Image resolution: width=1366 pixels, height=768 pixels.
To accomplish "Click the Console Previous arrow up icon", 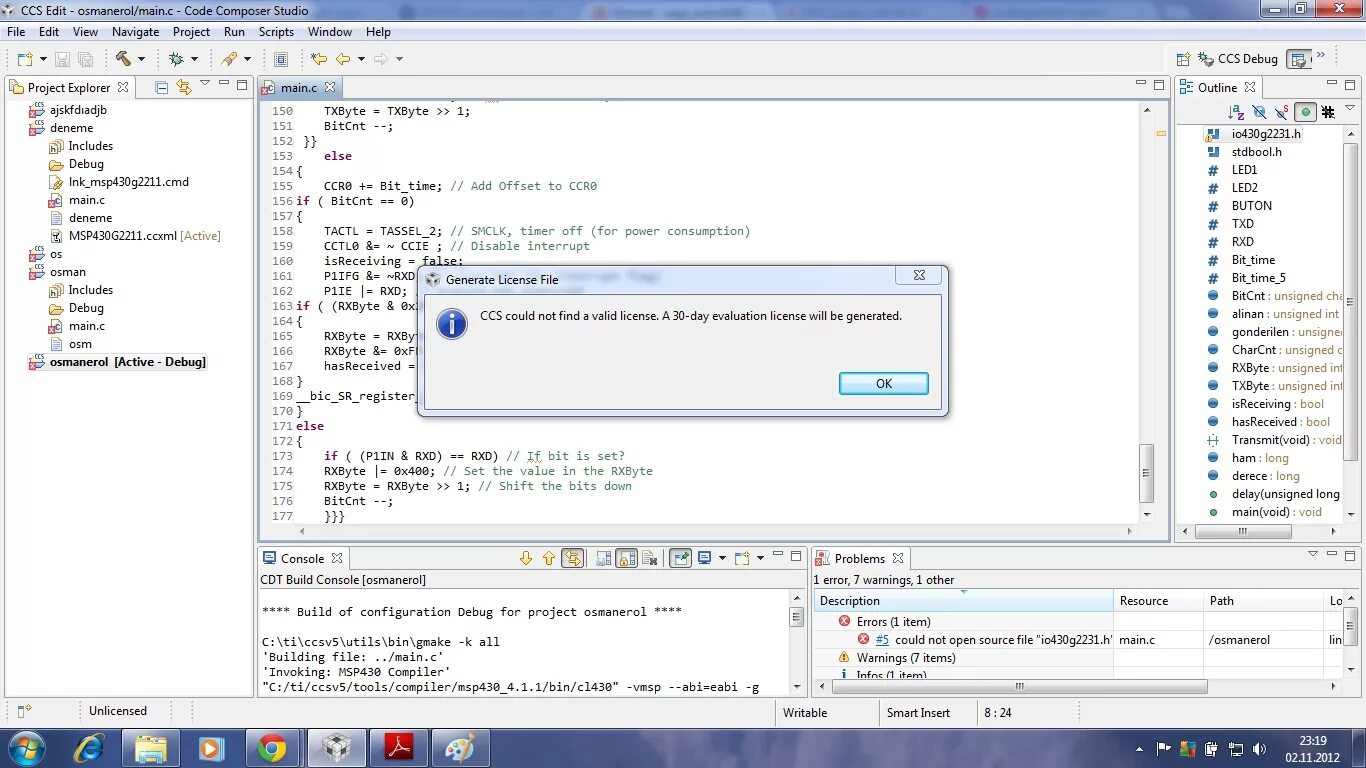I will coord(548,558).
